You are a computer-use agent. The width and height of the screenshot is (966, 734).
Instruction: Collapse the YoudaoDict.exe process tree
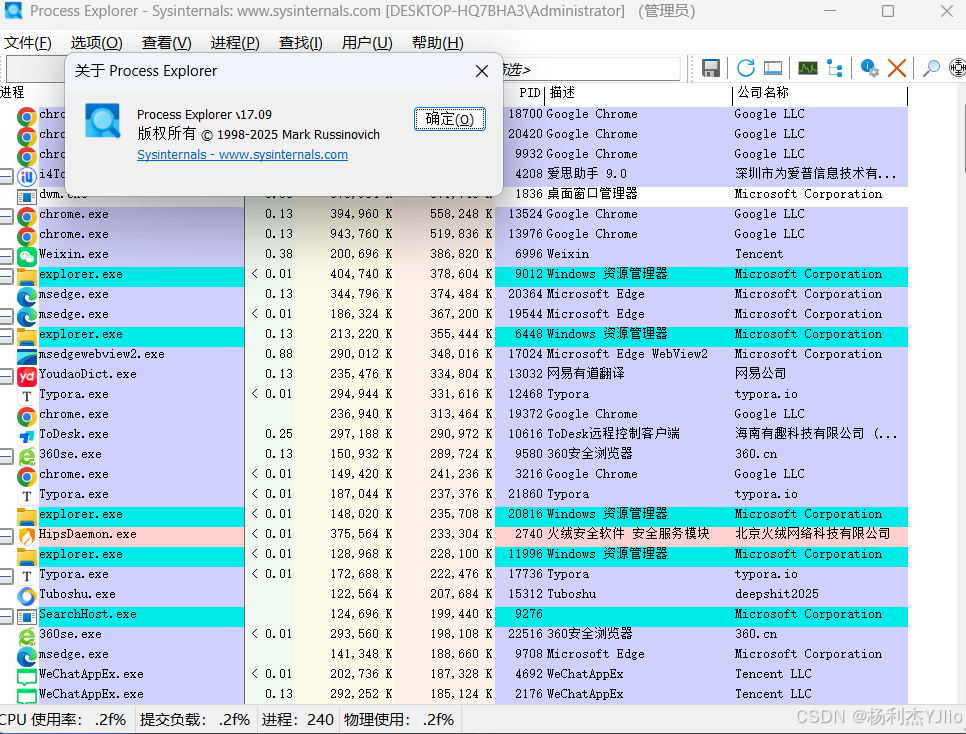coord(6,376)
